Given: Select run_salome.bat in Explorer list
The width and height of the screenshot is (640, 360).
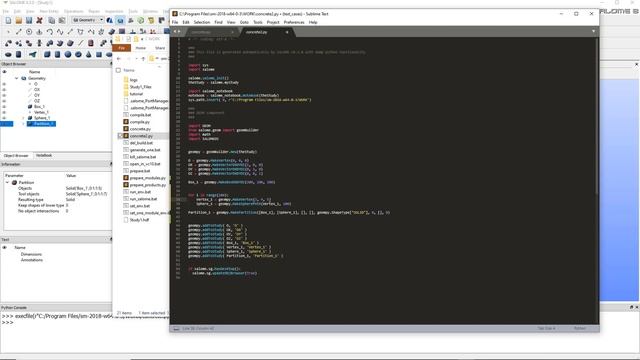Looking at the screenshot, I should click(143, 199).
